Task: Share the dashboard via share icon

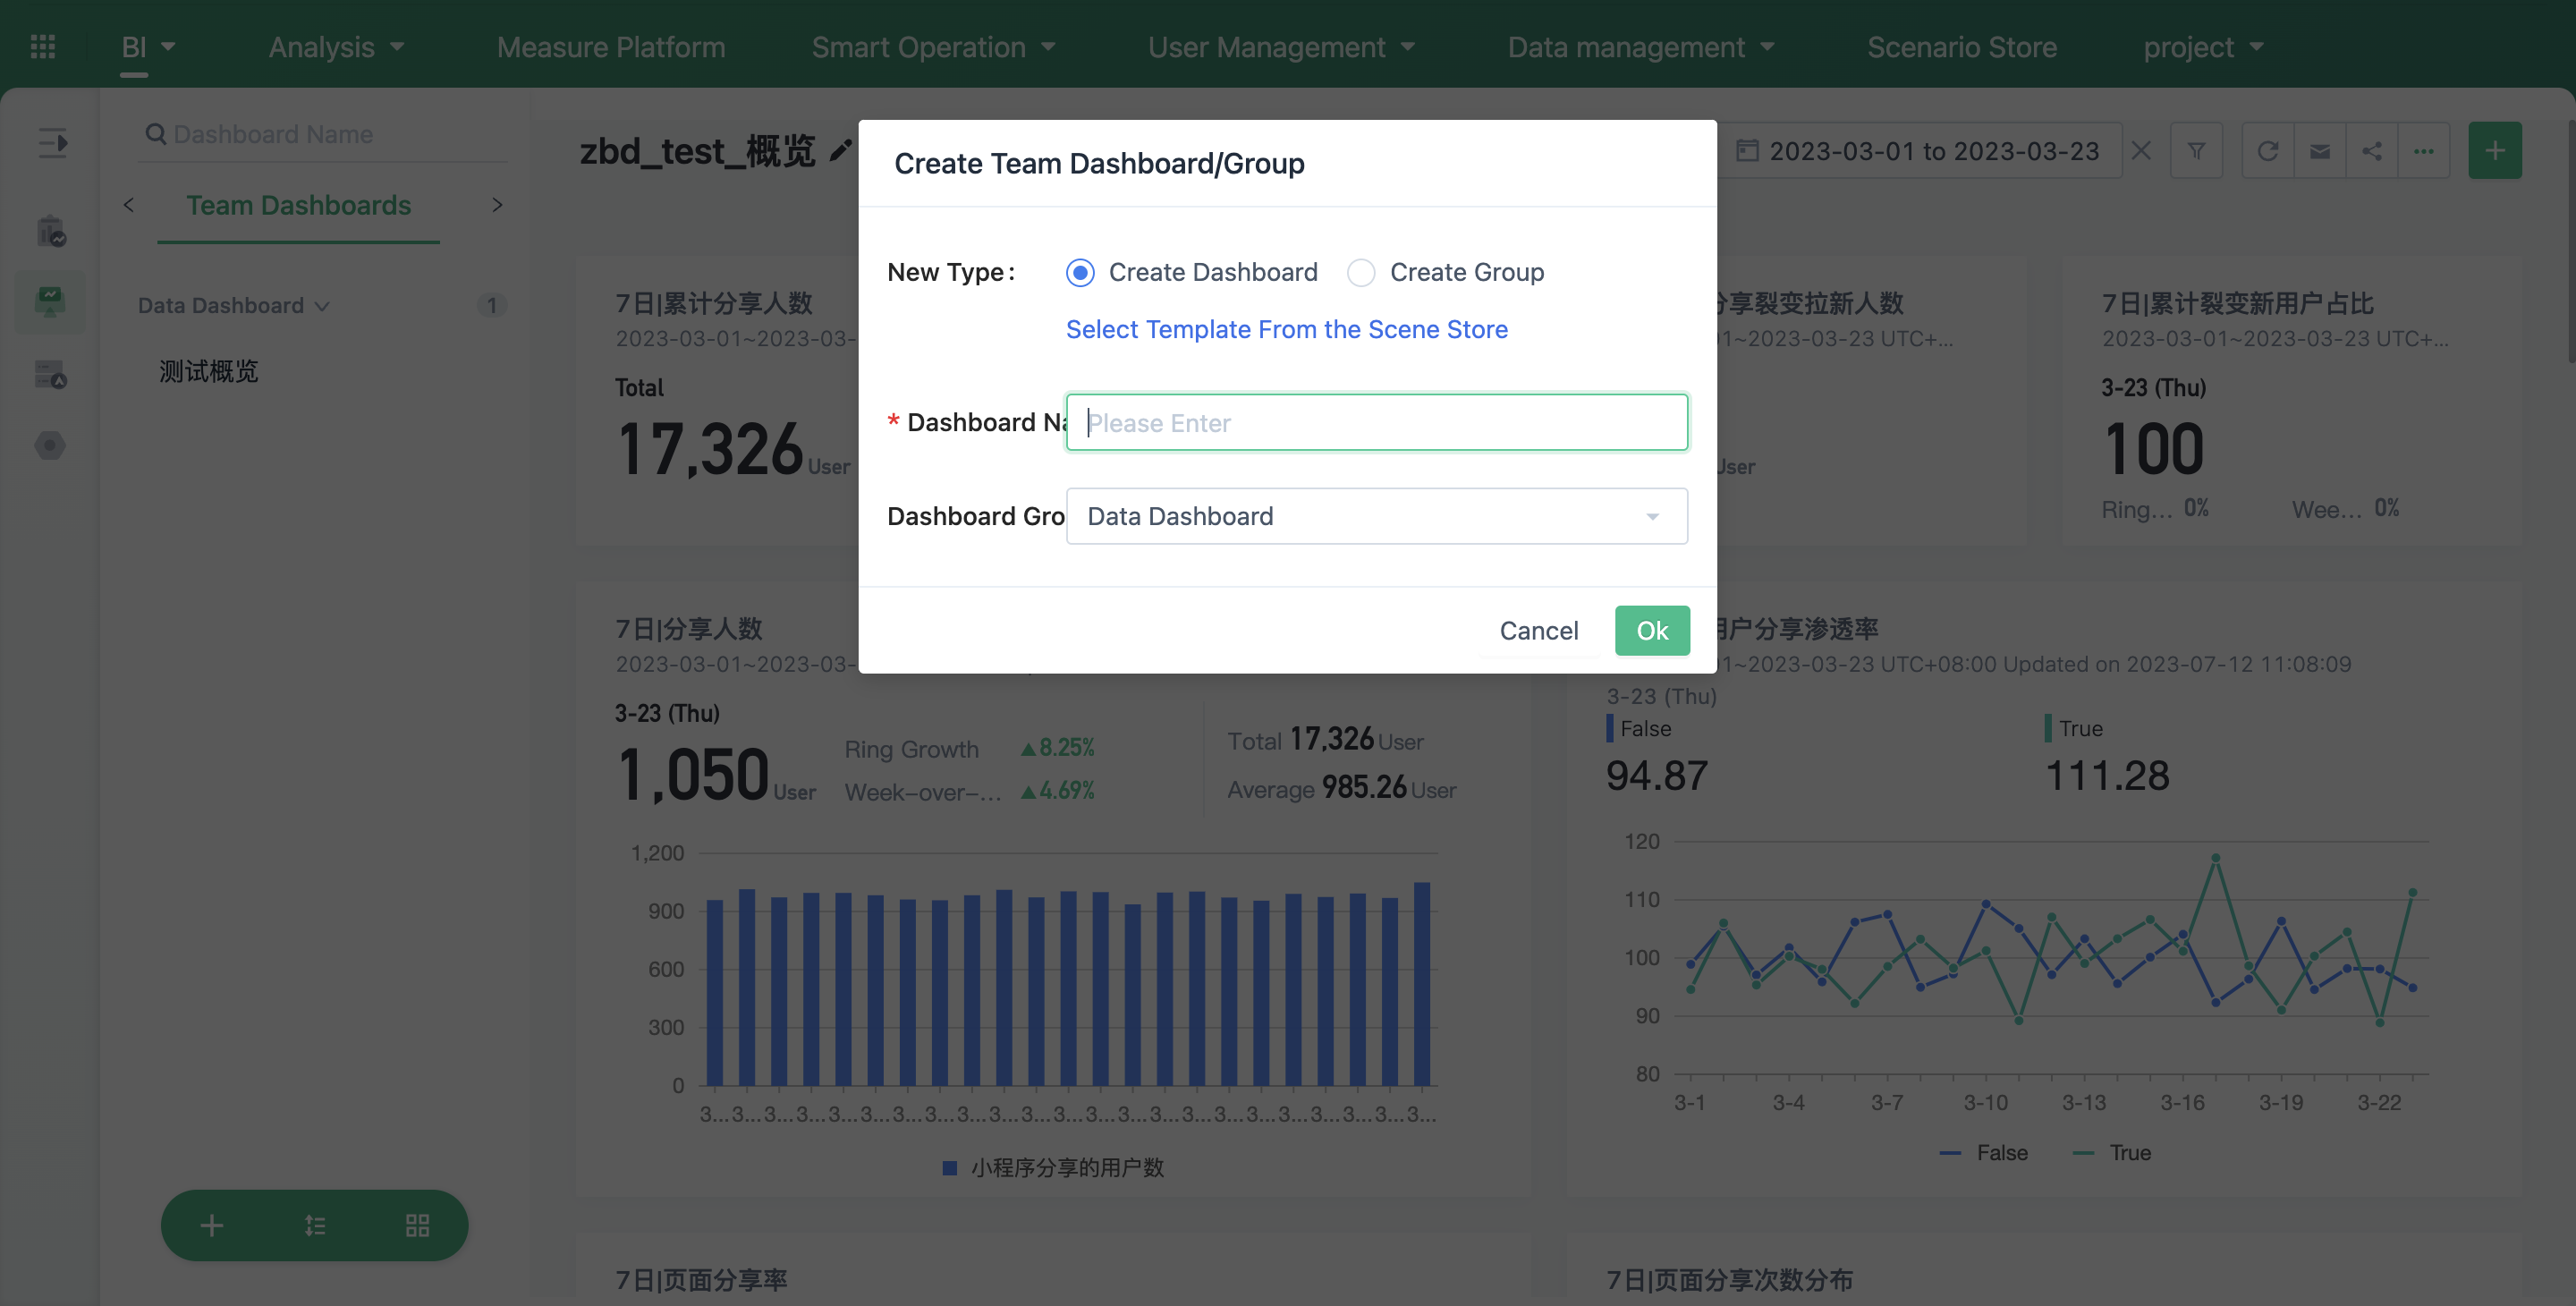Action: pyautogui.click(x=2372, y=150)
